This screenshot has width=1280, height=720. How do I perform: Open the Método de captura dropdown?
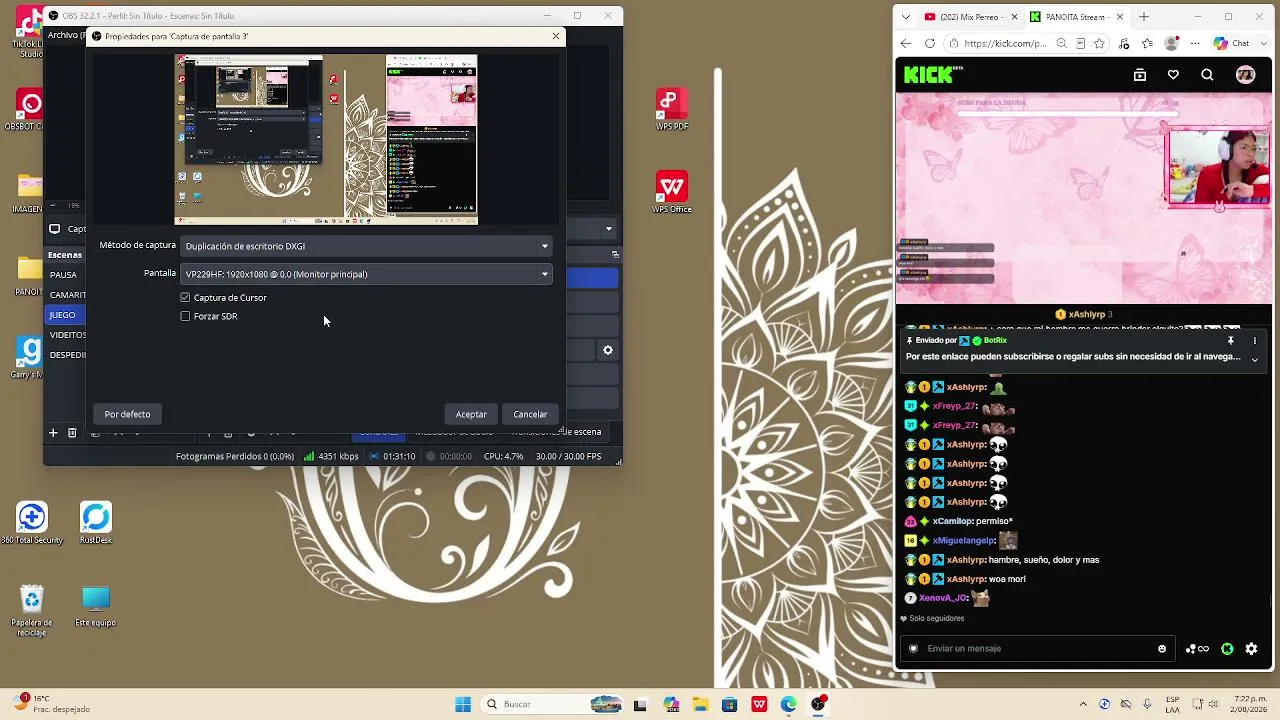(367, 246)
